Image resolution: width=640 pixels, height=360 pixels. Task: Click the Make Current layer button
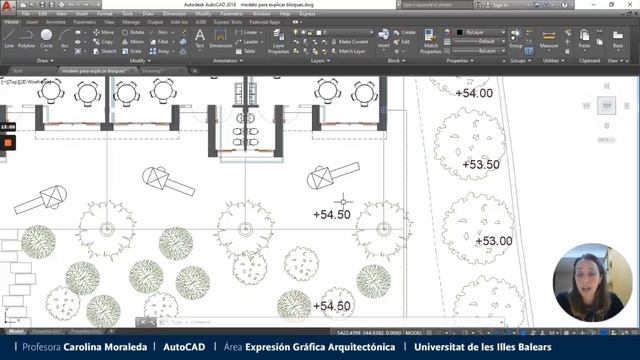[x=349, y=42]
